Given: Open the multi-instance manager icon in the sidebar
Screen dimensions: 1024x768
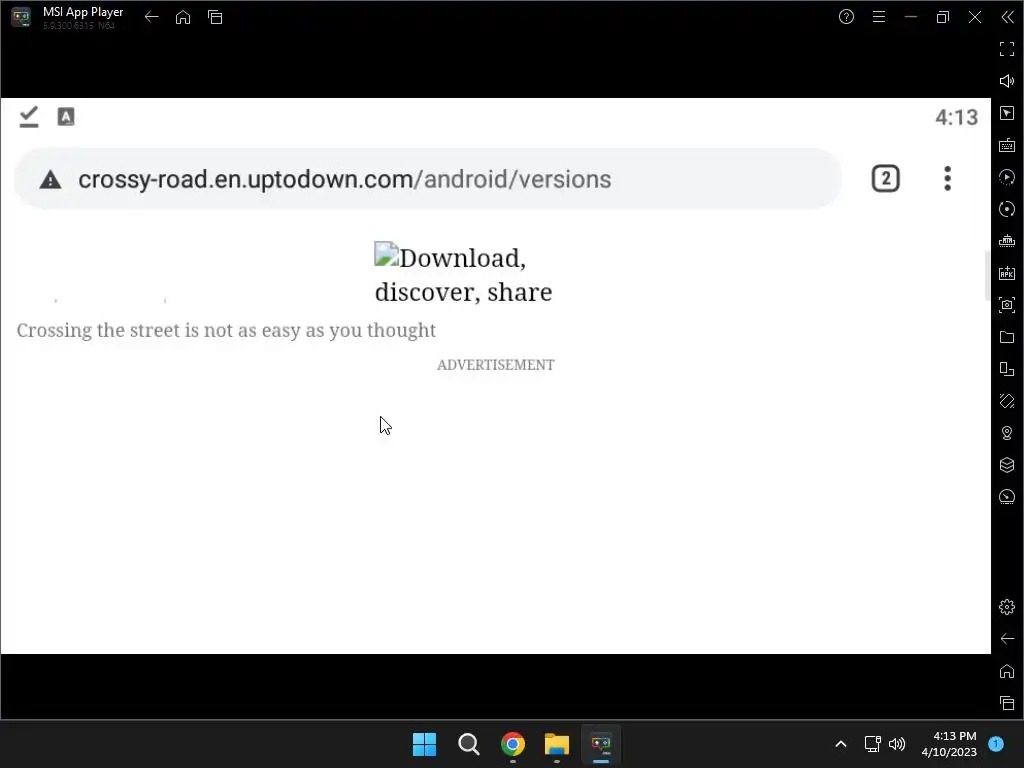Looking at the screenshot, I should point(1007,241).
